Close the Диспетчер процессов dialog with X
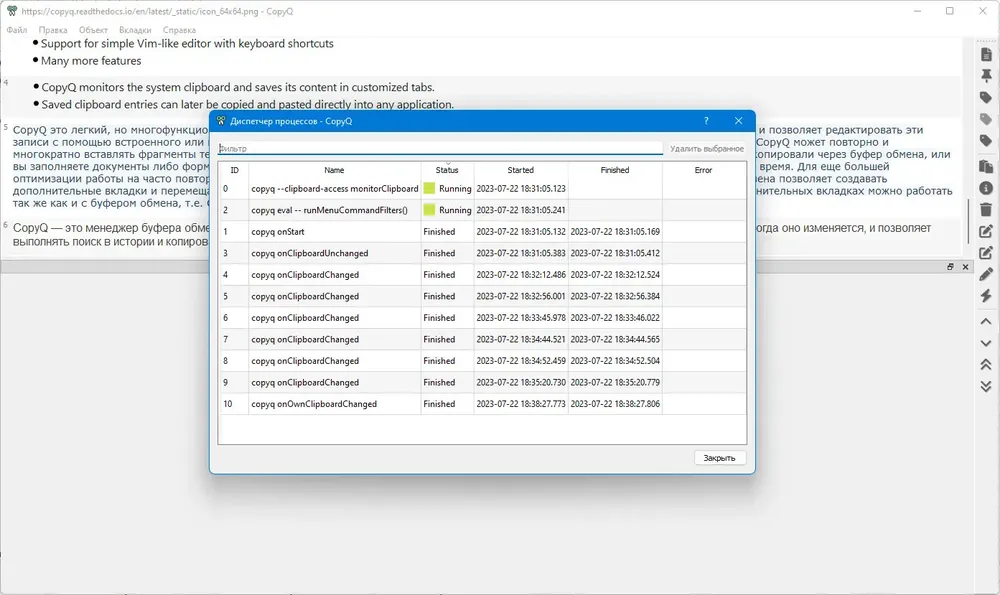 pos(739,121)
